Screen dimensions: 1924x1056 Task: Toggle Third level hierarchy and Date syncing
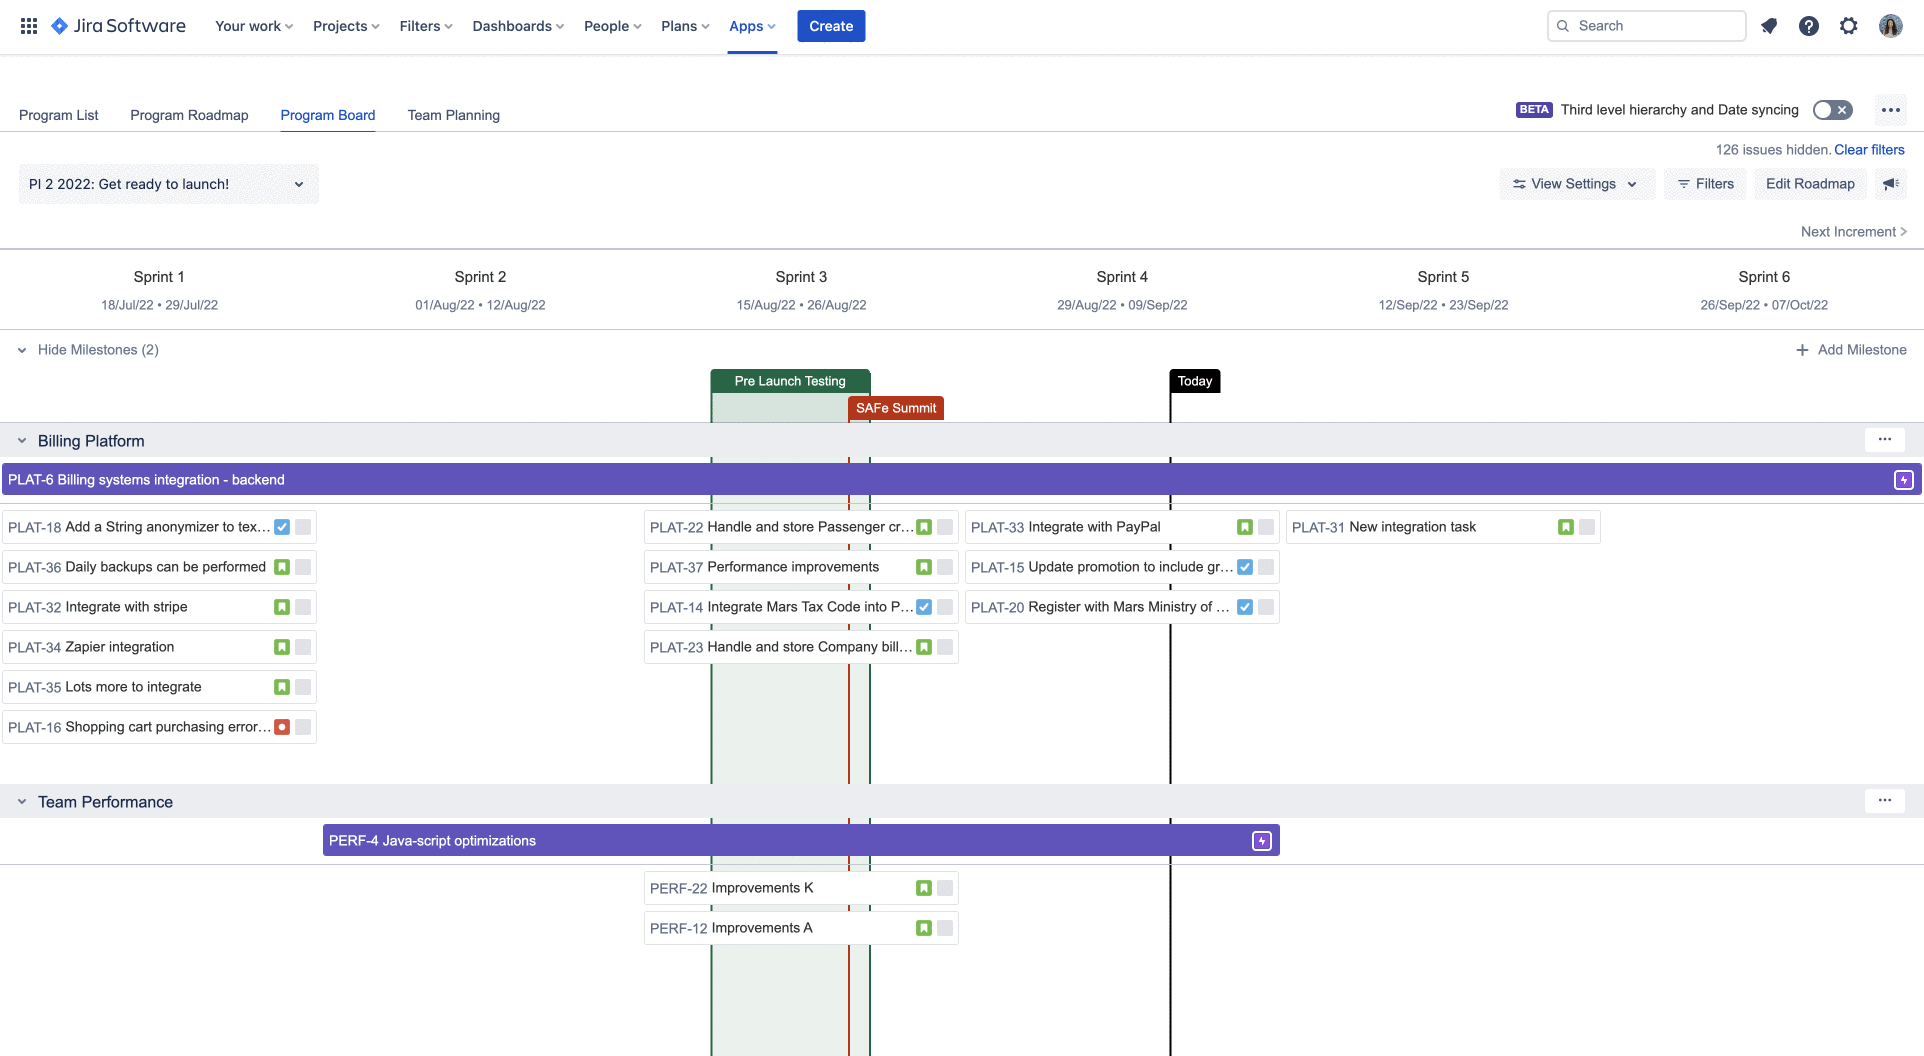click(x=1832, y=110)
